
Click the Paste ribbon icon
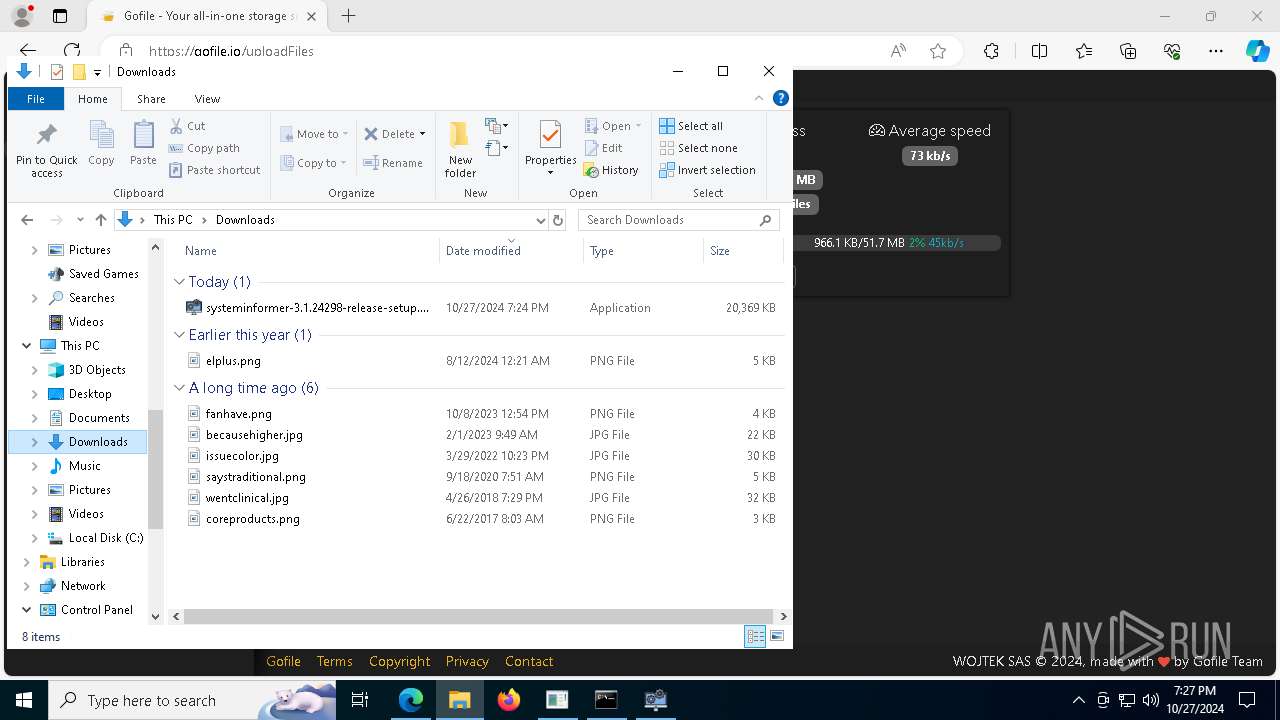(x=143, y=144)
